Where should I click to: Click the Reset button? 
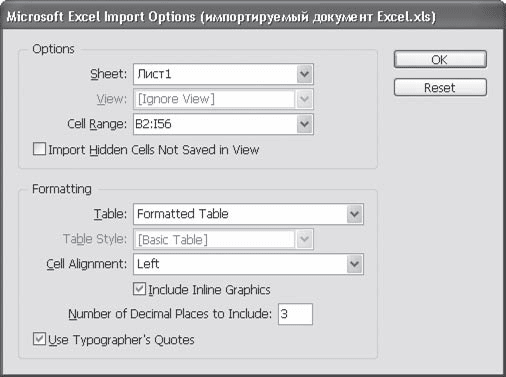pos(440,88)
